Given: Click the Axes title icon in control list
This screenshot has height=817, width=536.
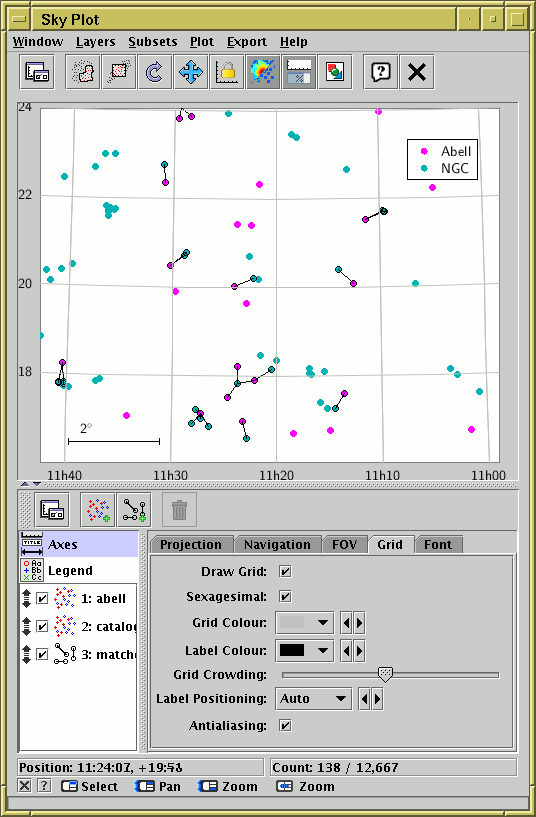Looking at the screenshot, I should (32, 544).
